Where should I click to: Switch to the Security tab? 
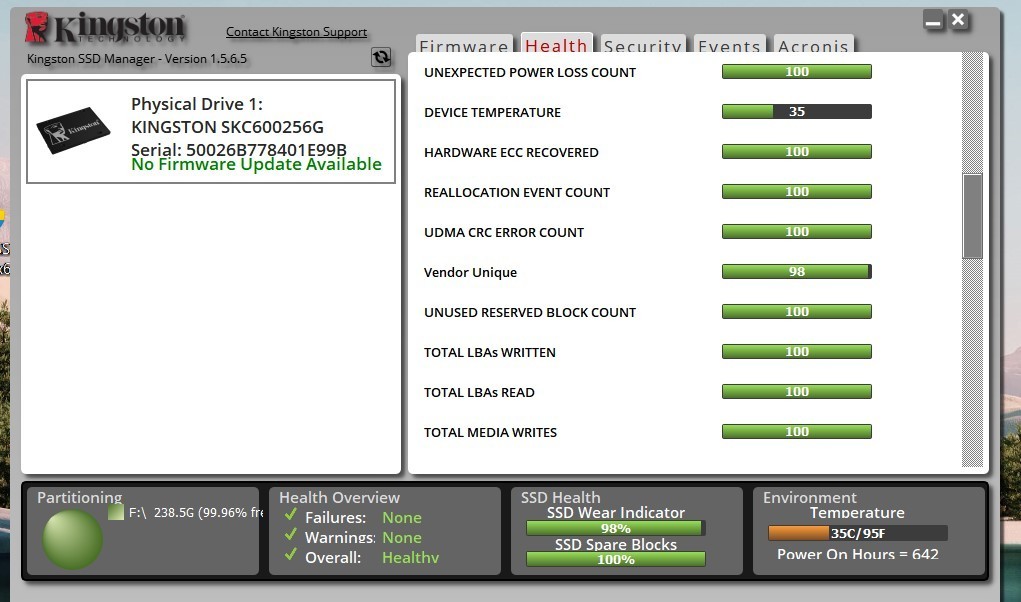click(643, 44)
